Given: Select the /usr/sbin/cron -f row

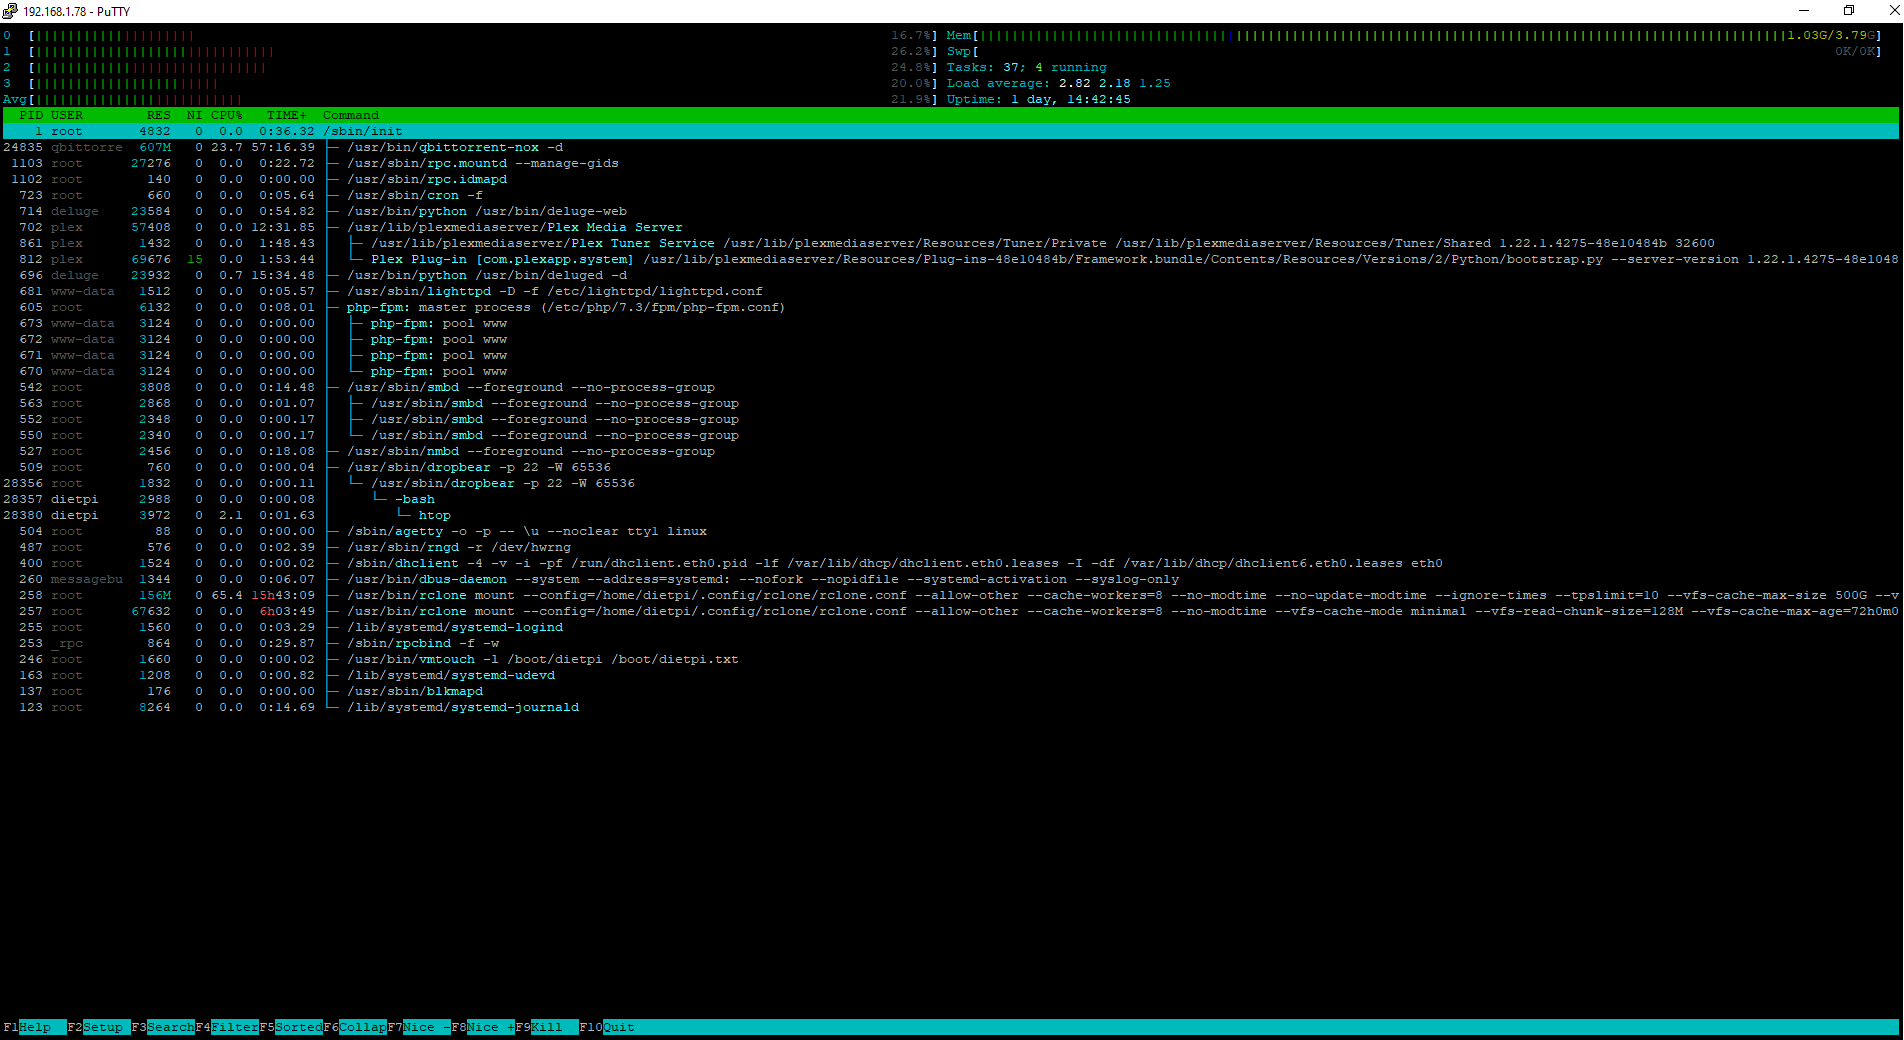Looking at the screenshot, I should point(951,195).
